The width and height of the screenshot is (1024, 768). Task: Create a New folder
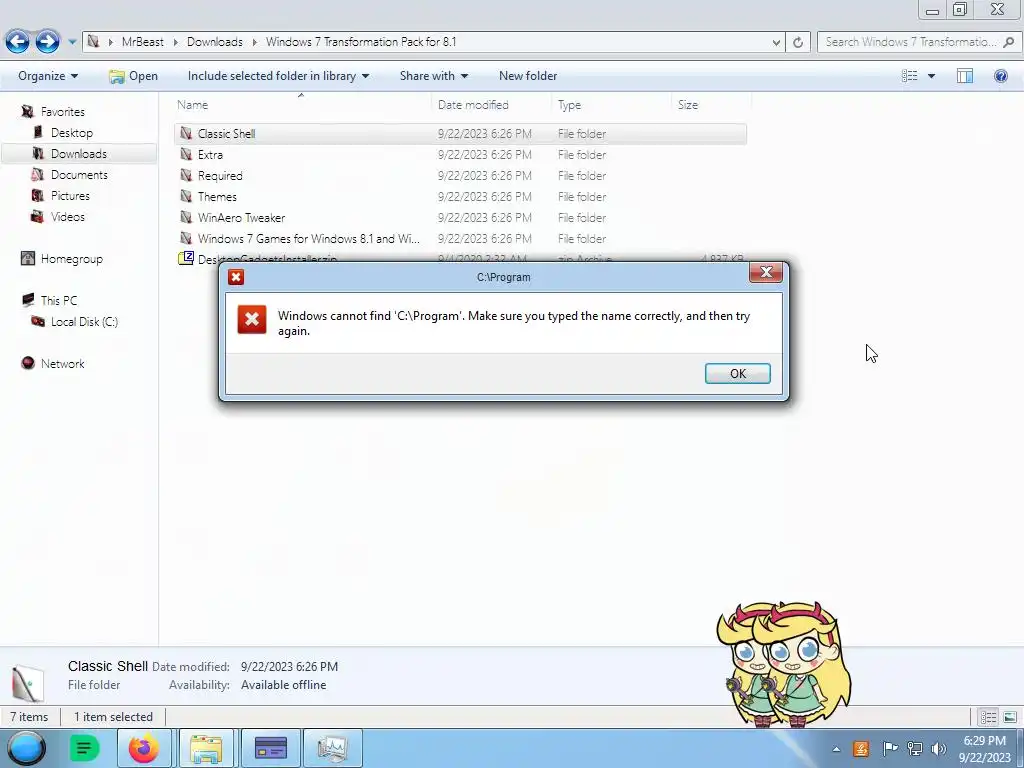[x=528, y=76]
